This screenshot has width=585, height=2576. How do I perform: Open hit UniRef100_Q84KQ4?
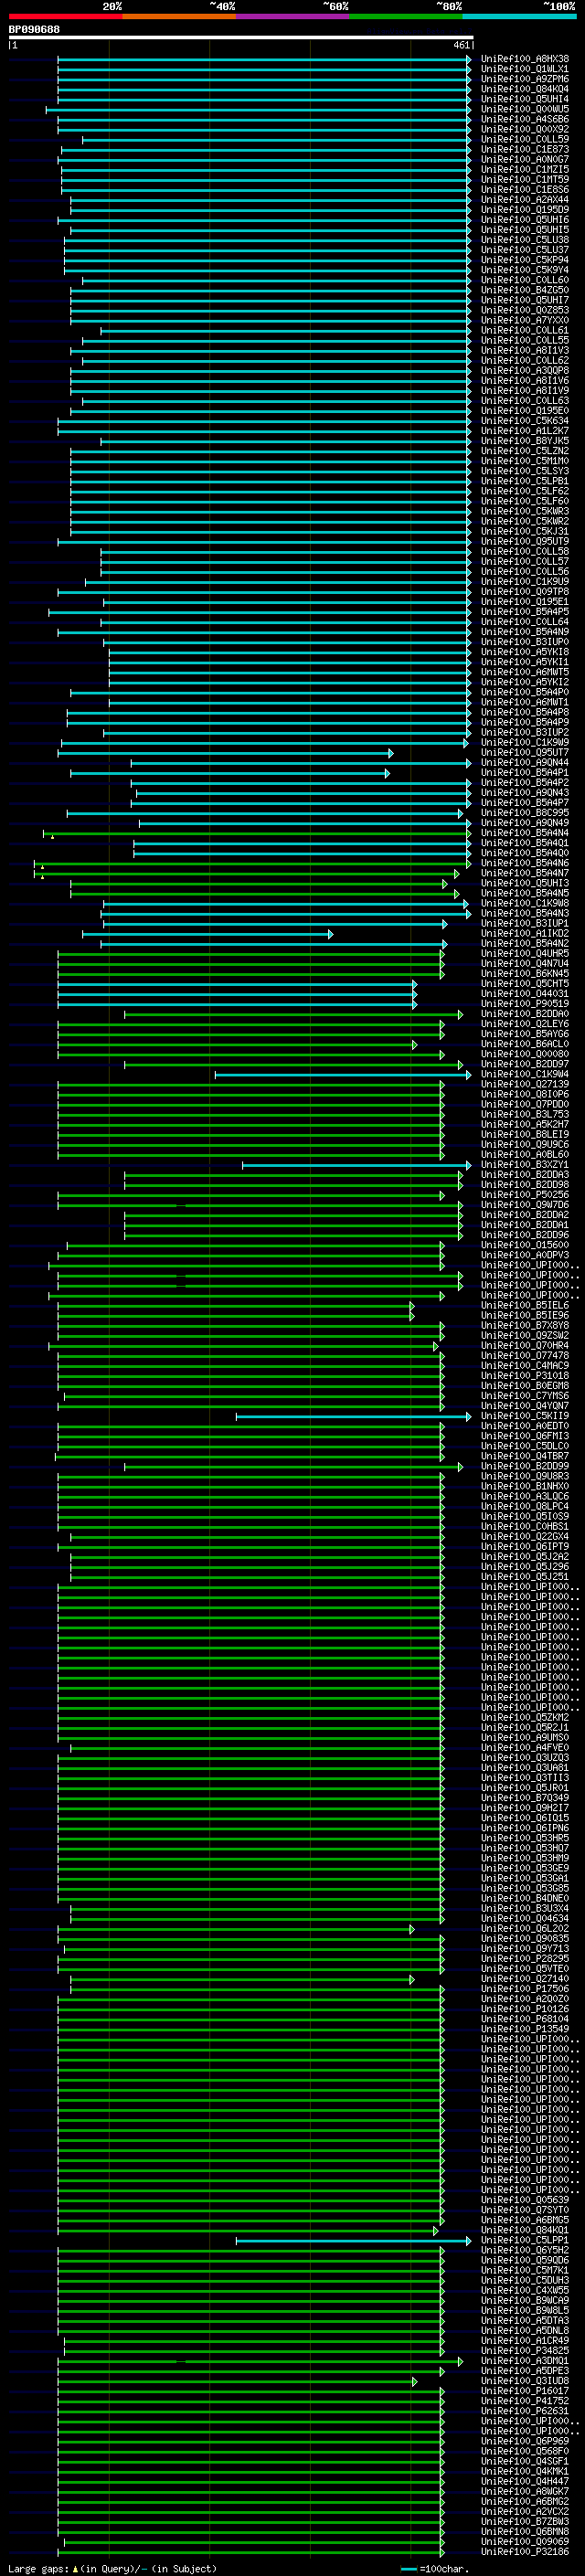pyautogui.click(x=525, y=89)
